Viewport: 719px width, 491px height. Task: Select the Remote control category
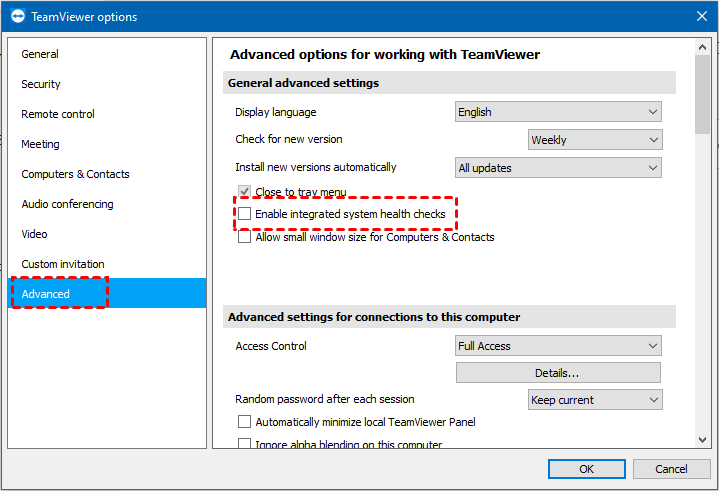click(x=58, y=114)
